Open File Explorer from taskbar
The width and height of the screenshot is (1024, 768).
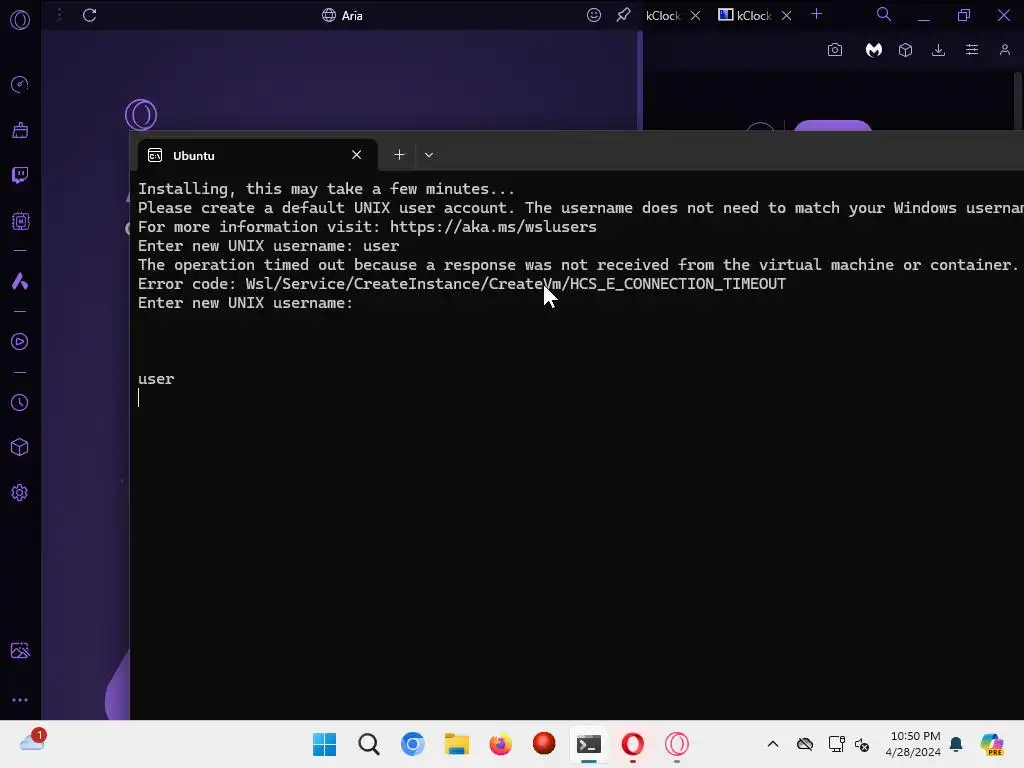(456, 744)
